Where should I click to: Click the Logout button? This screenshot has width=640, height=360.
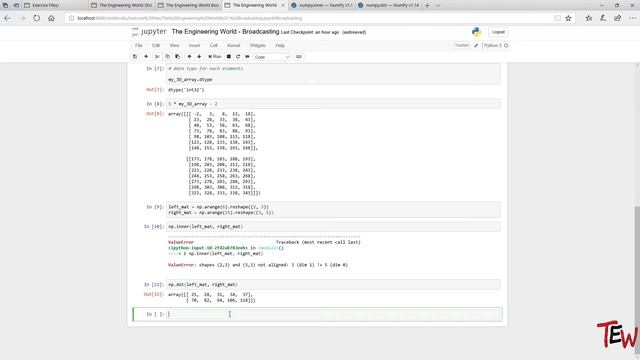click(x=498, y=32)
